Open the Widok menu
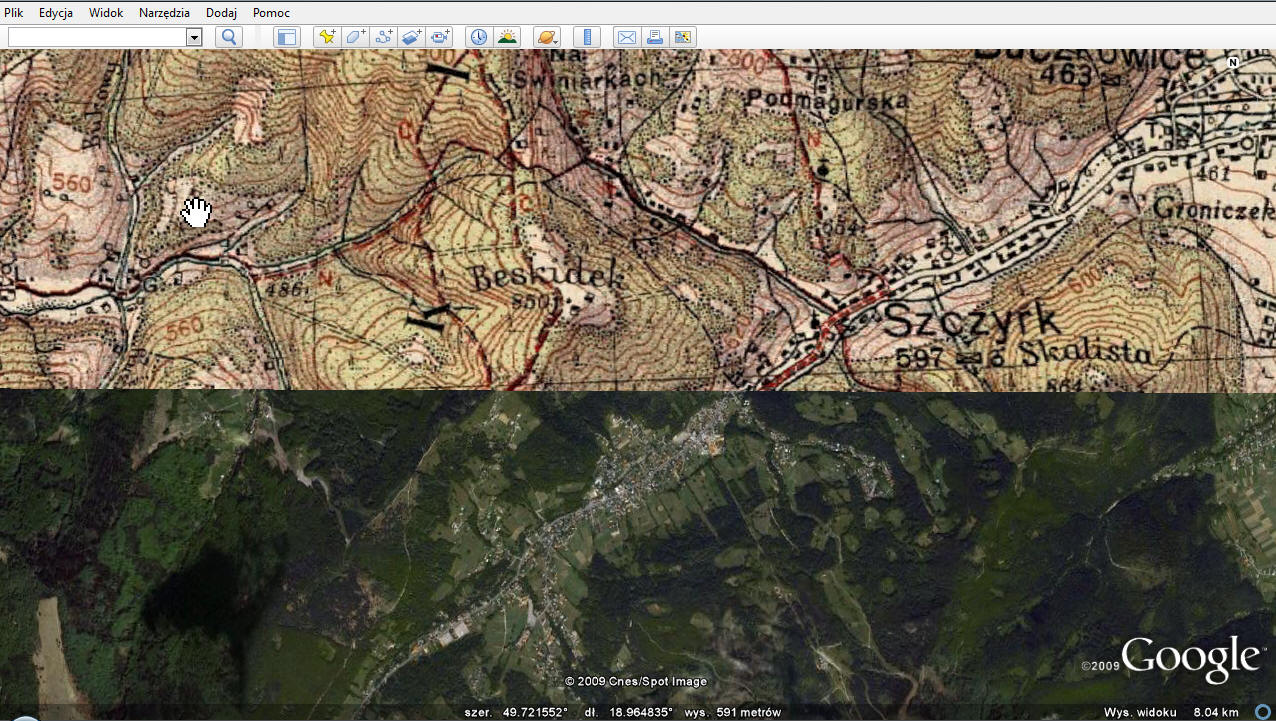The image size is (1276, 721). (x=106, y=13)
